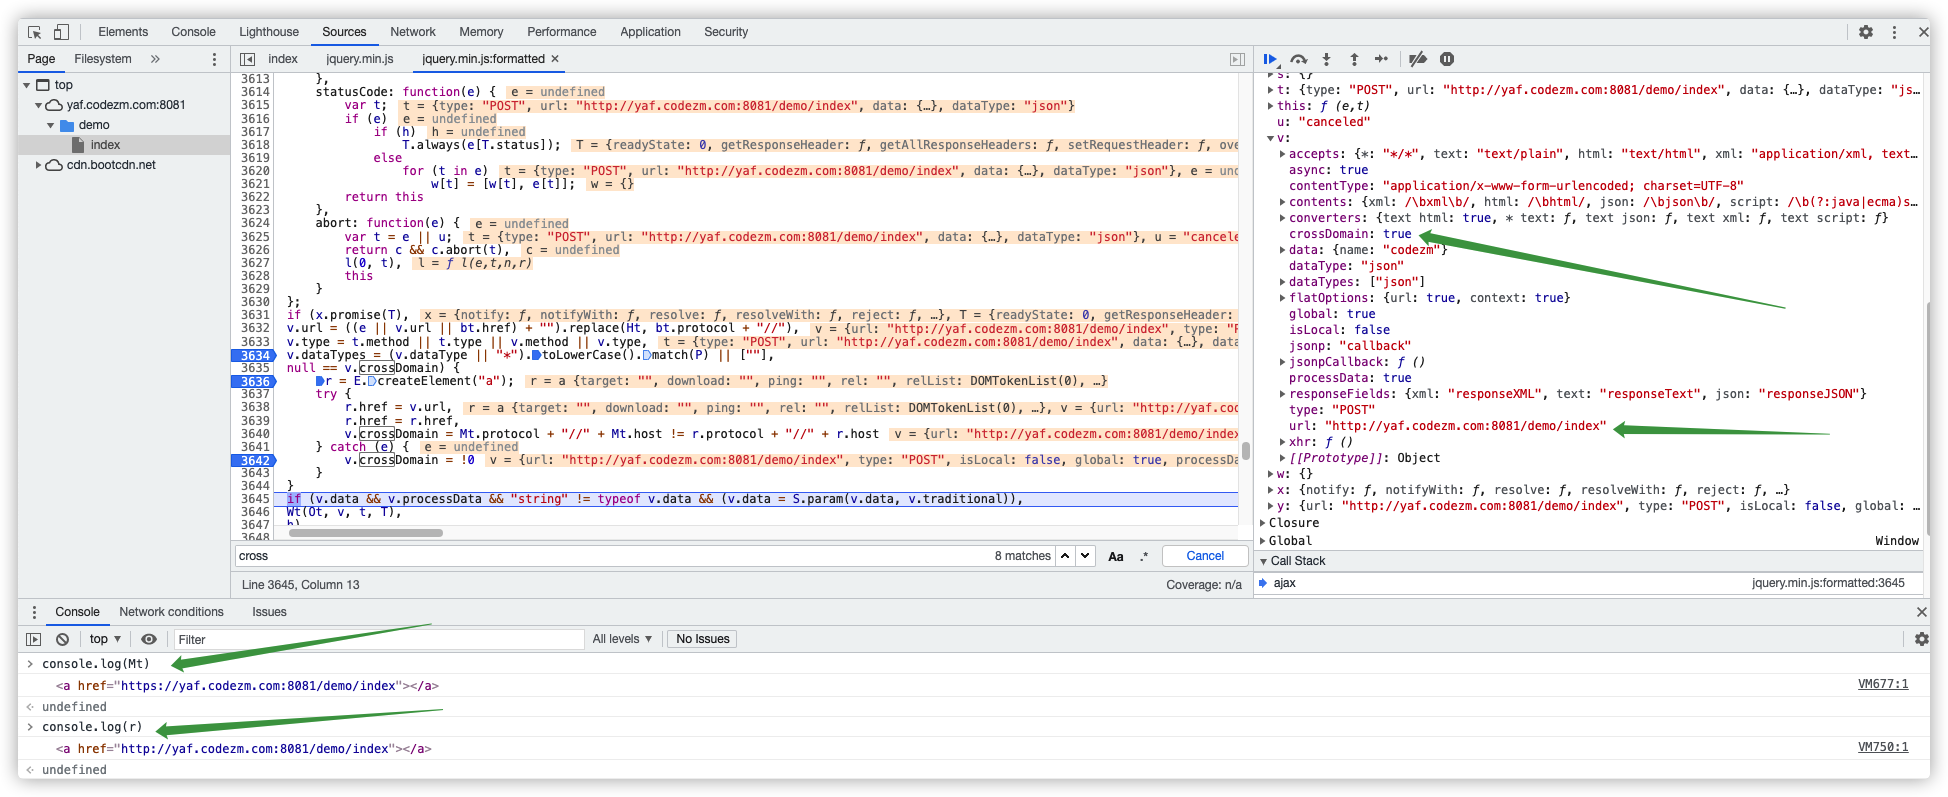Open the All levels dropdown
Image resolution: width=1948 pixels, height=797 pixels.
[621, 639]
